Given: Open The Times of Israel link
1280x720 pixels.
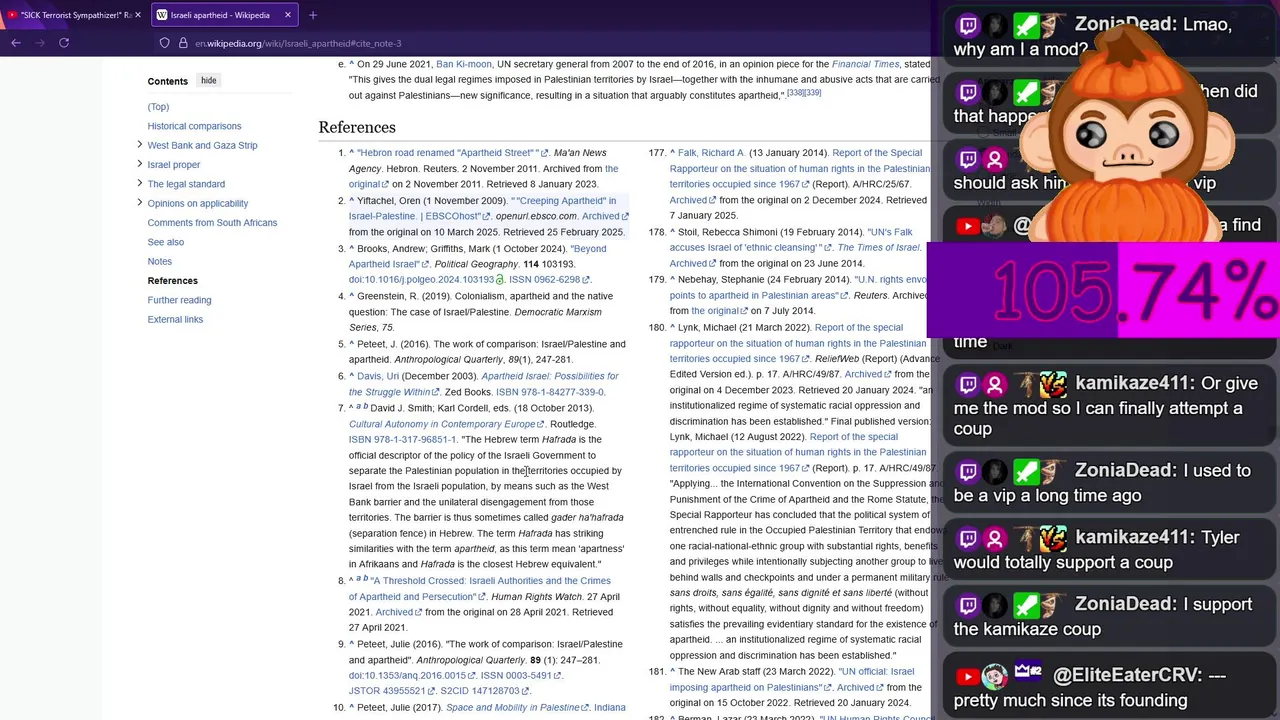Looking at the screenshot, I should pos(878,248).
